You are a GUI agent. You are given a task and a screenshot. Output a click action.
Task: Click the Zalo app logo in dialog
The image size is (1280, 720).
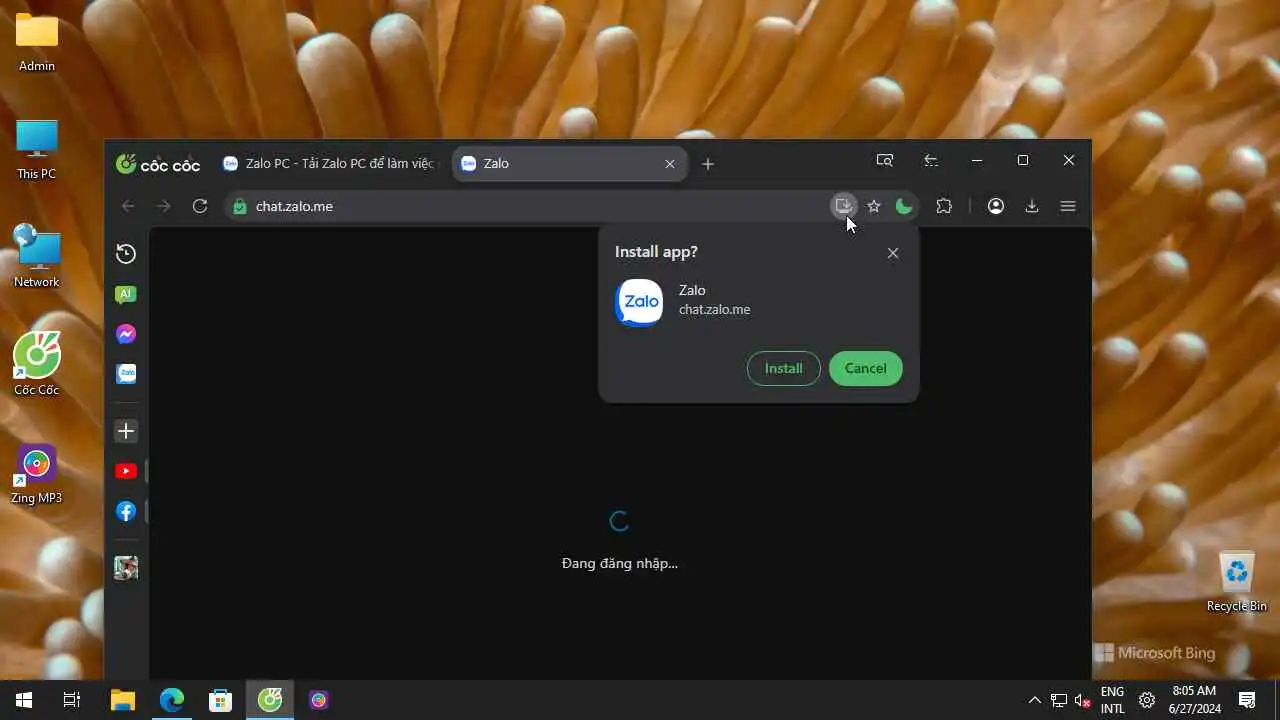639,302
